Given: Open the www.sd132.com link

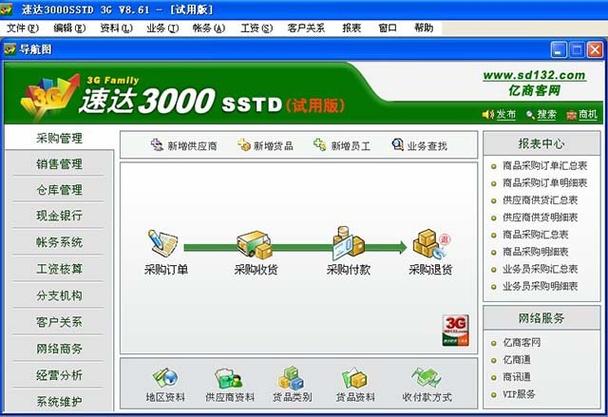Looking at the screenshot, I should tap(534, 75).
